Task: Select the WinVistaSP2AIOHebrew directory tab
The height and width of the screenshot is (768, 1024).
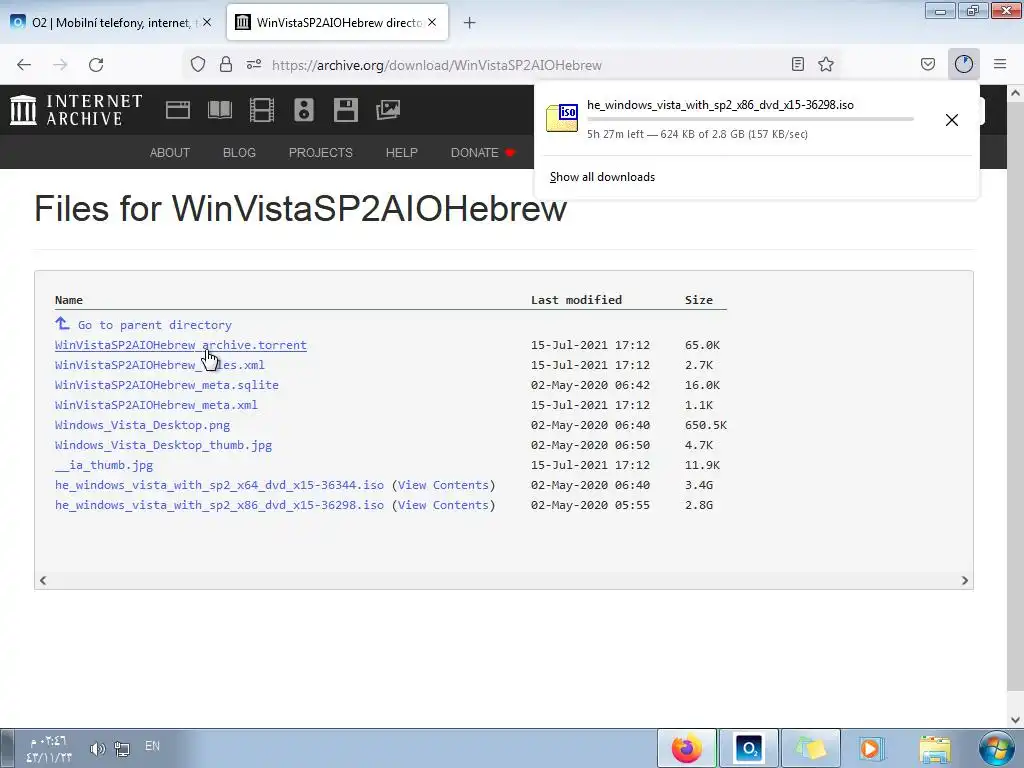Action: [337, 23]
